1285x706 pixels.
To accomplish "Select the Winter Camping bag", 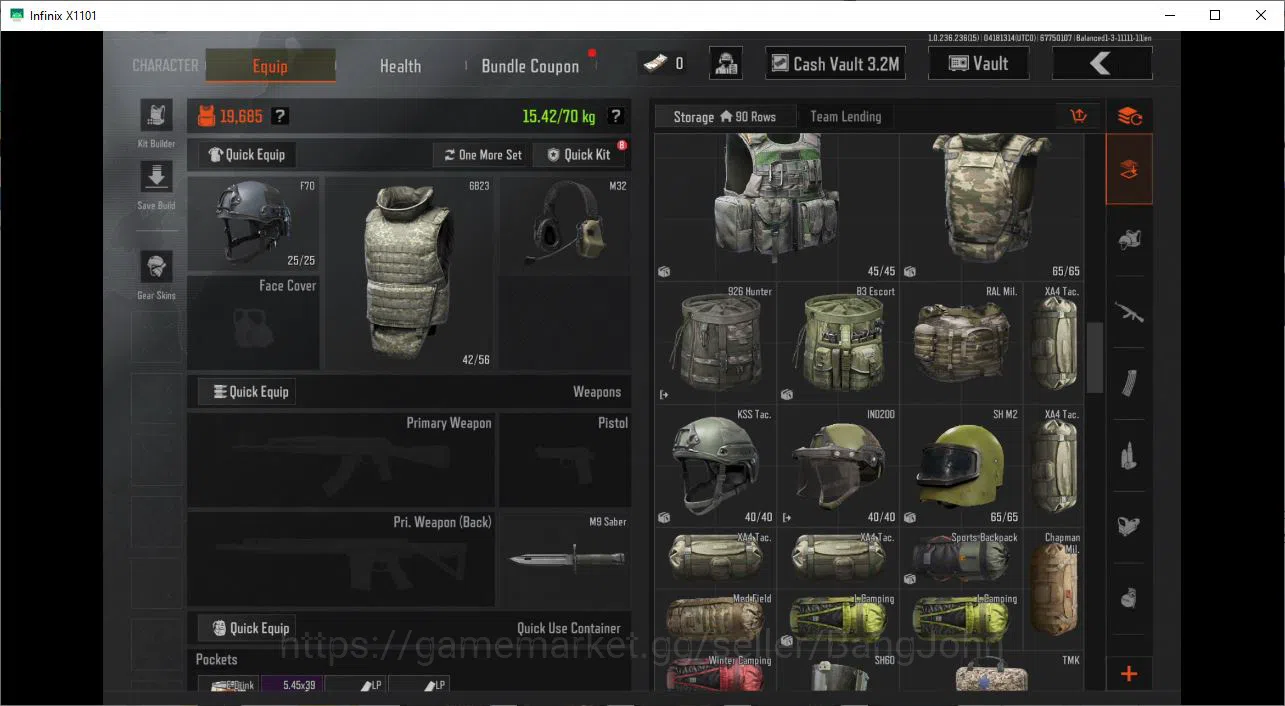I will pos(716,672).
